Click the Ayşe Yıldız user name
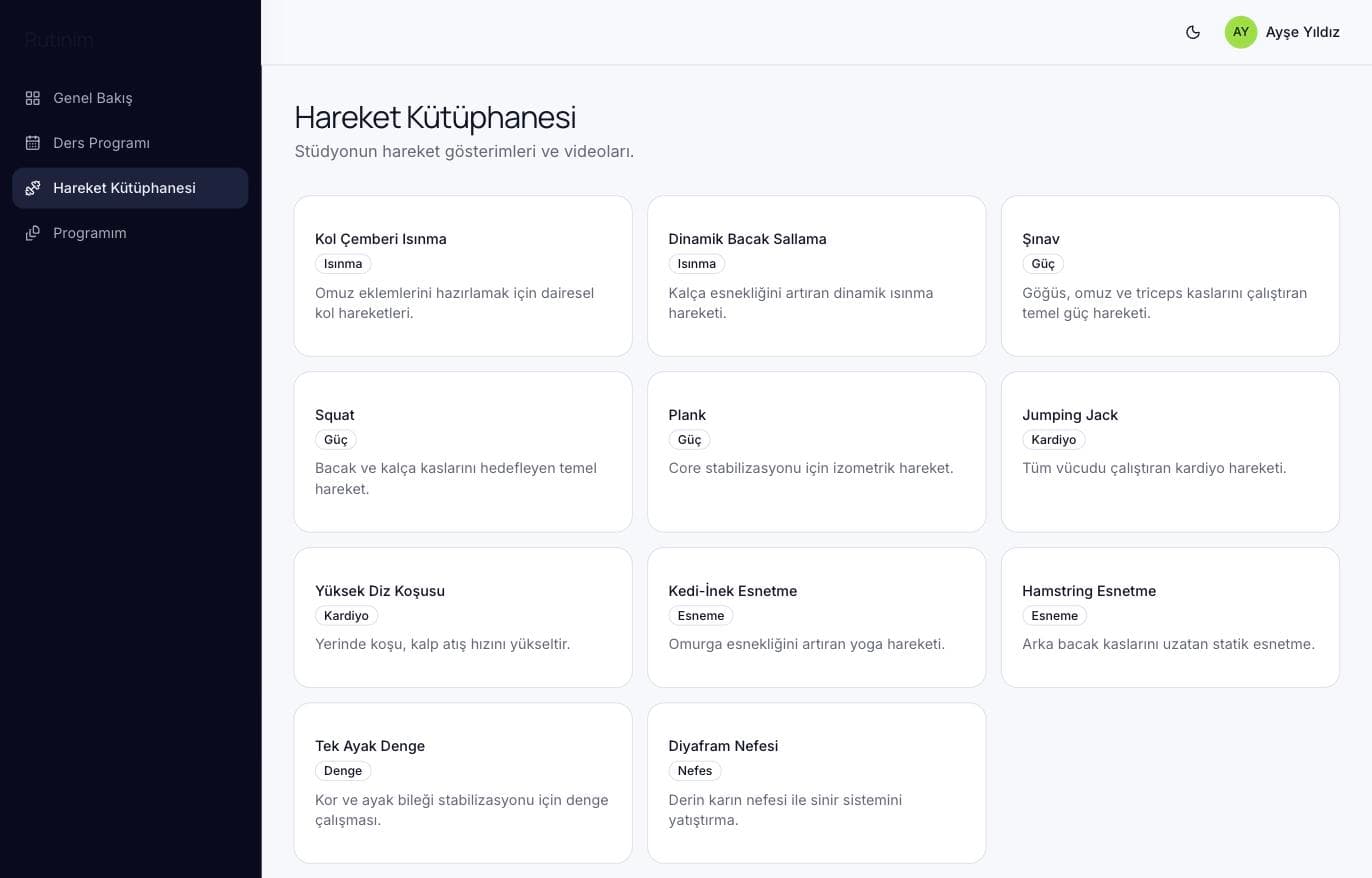Viewport: 1372px width, 878px height. point(1302,32)
